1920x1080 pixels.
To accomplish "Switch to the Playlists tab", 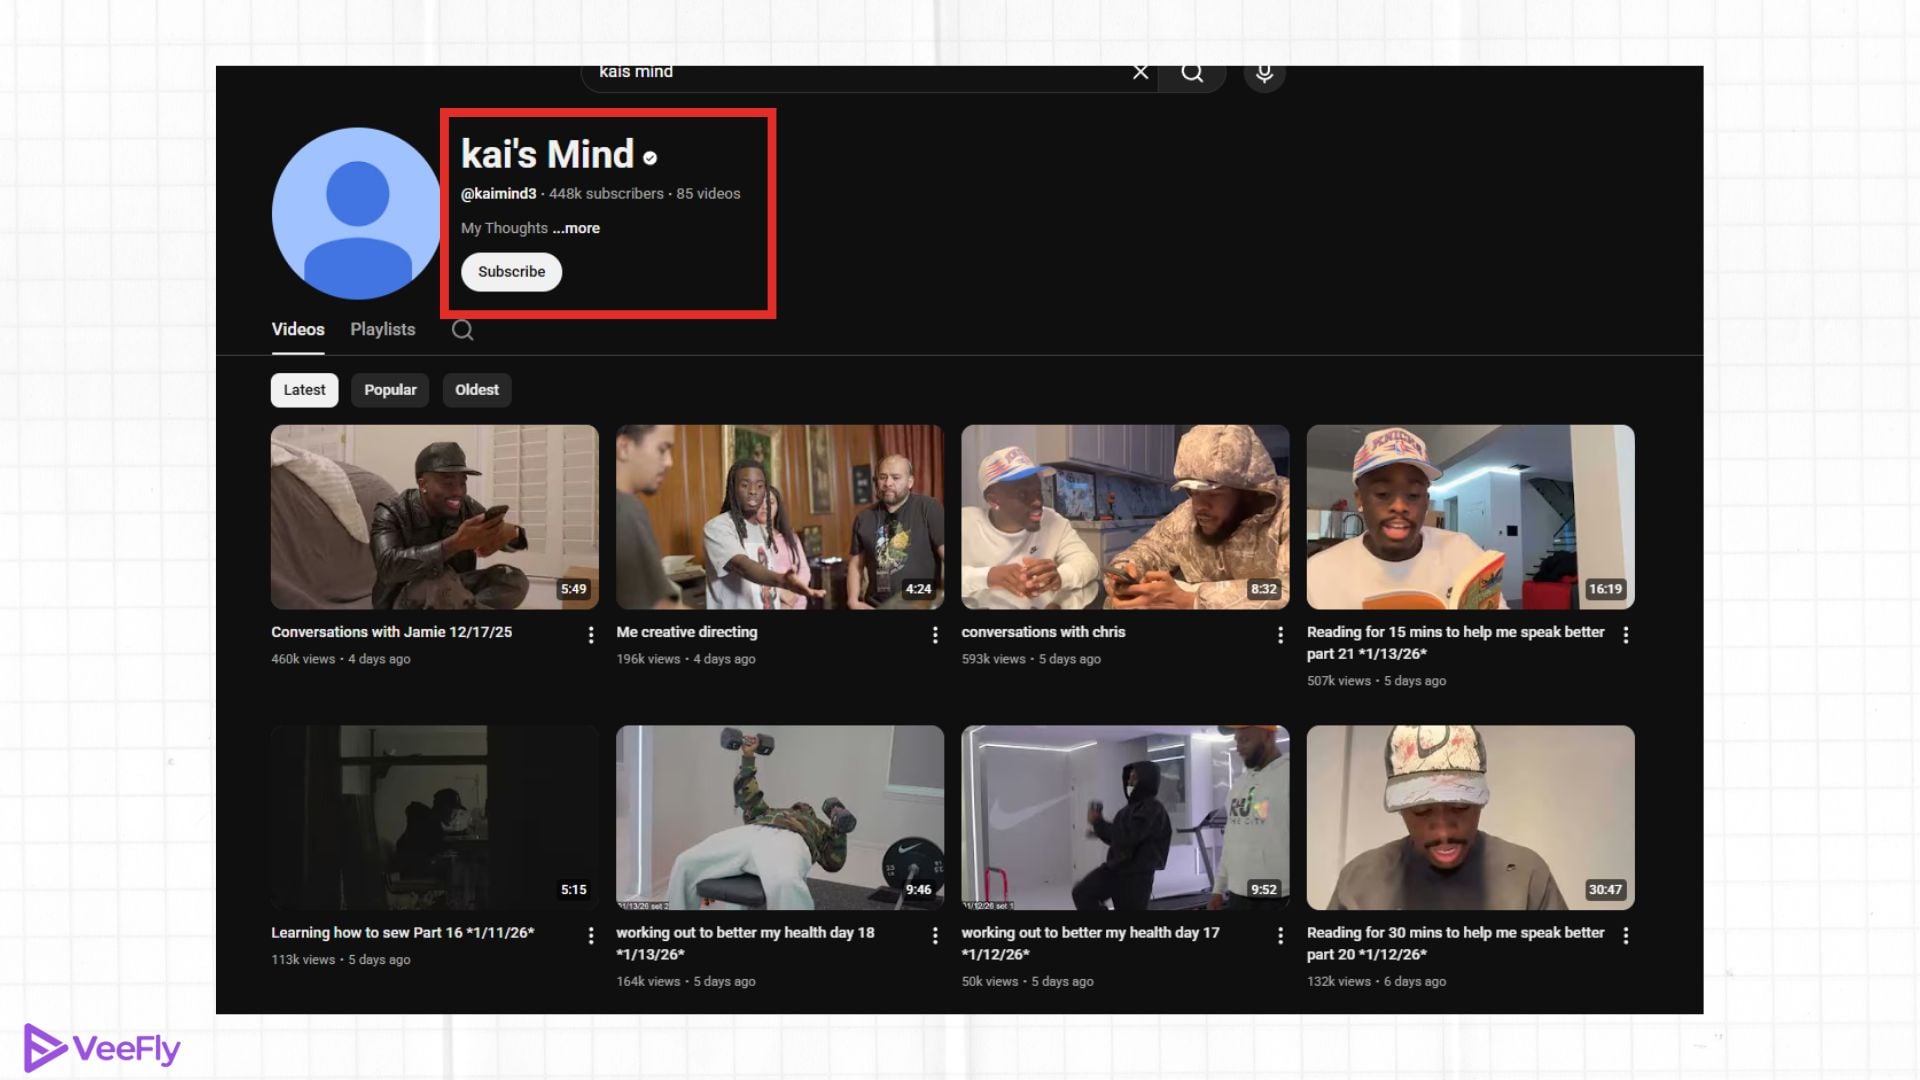I will [x=382, y=329].
